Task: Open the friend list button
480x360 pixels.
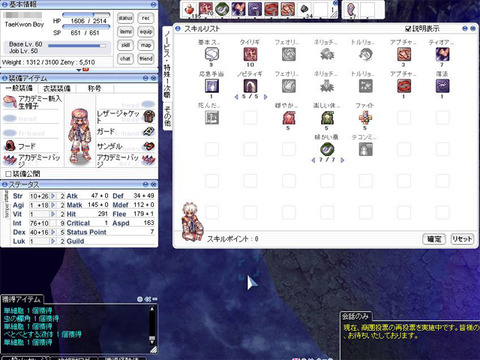Action: (146, 59)
